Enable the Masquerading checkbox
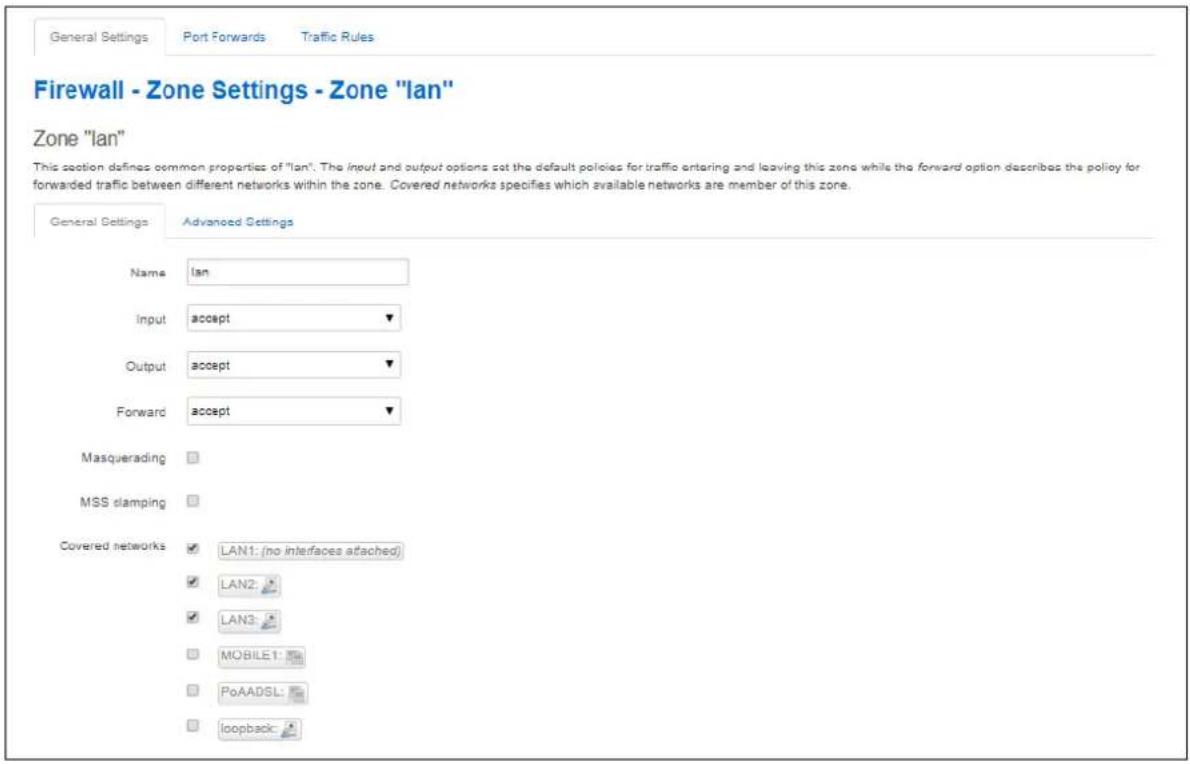The height and width of the screenshot is (764, 1190). pyautogui.click(x=193, y=457)
